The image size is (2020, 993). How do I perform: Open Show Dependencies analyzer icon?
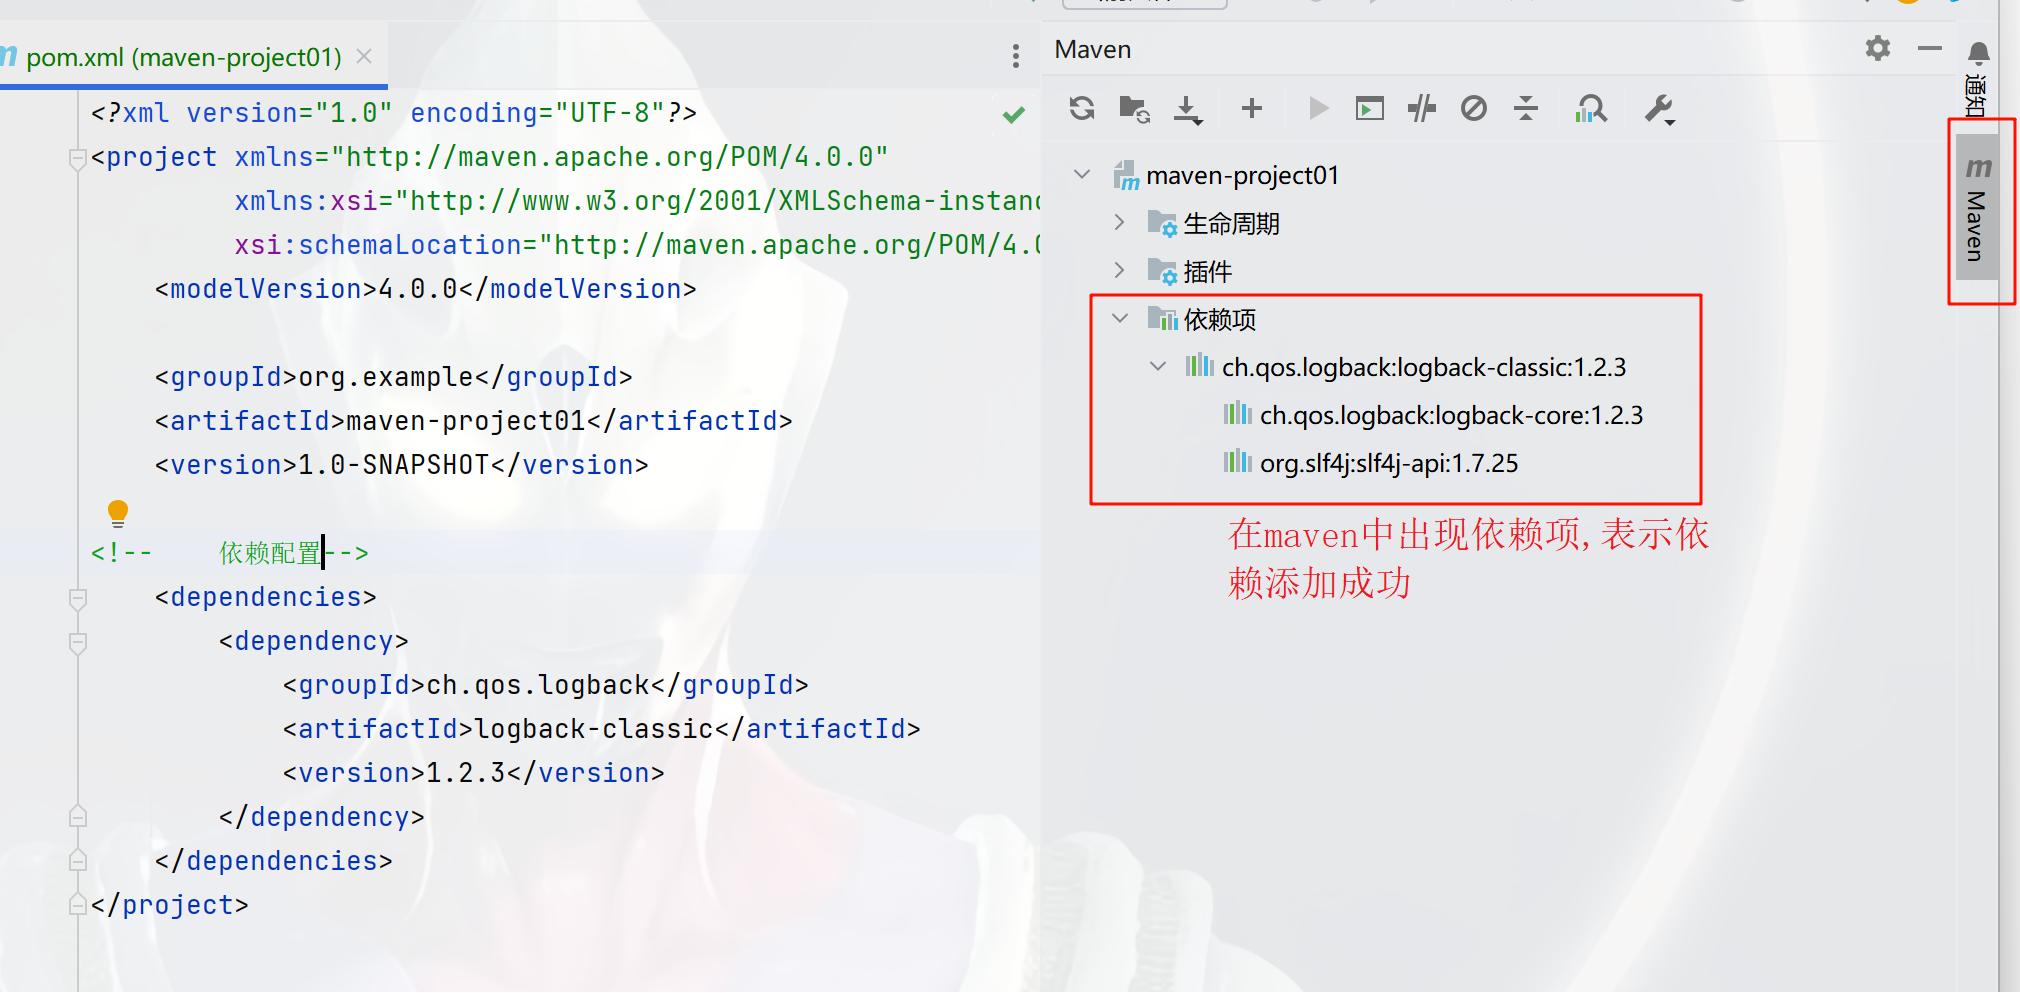click(x=1591, y=108)
